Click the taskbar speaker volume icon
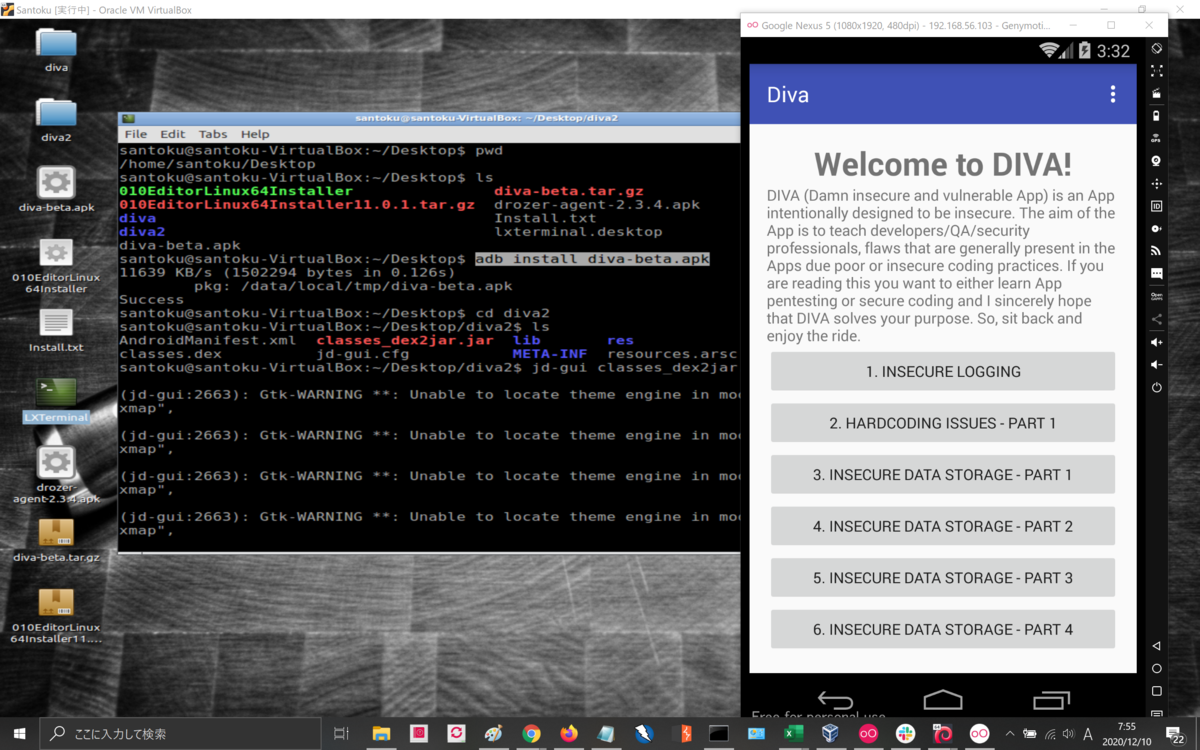 (x=1067, y=733)
